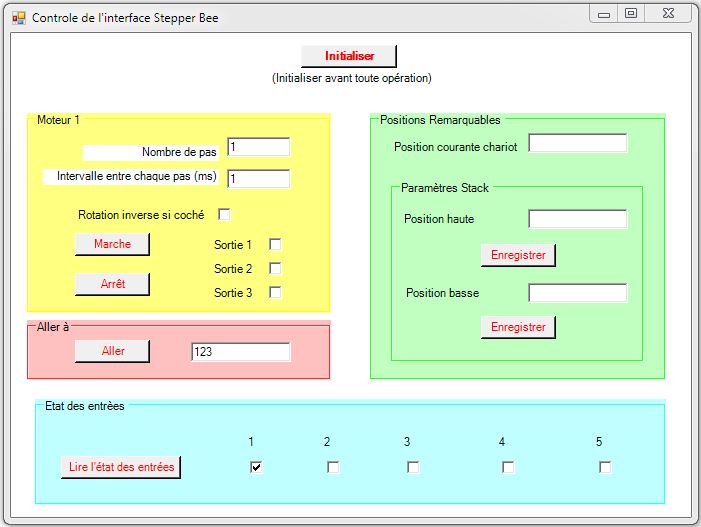Image resolution: width=701 pixels, height=527 pixels.
Task: Click Enregistrer under Position basse
Action: tap(518, 327)
